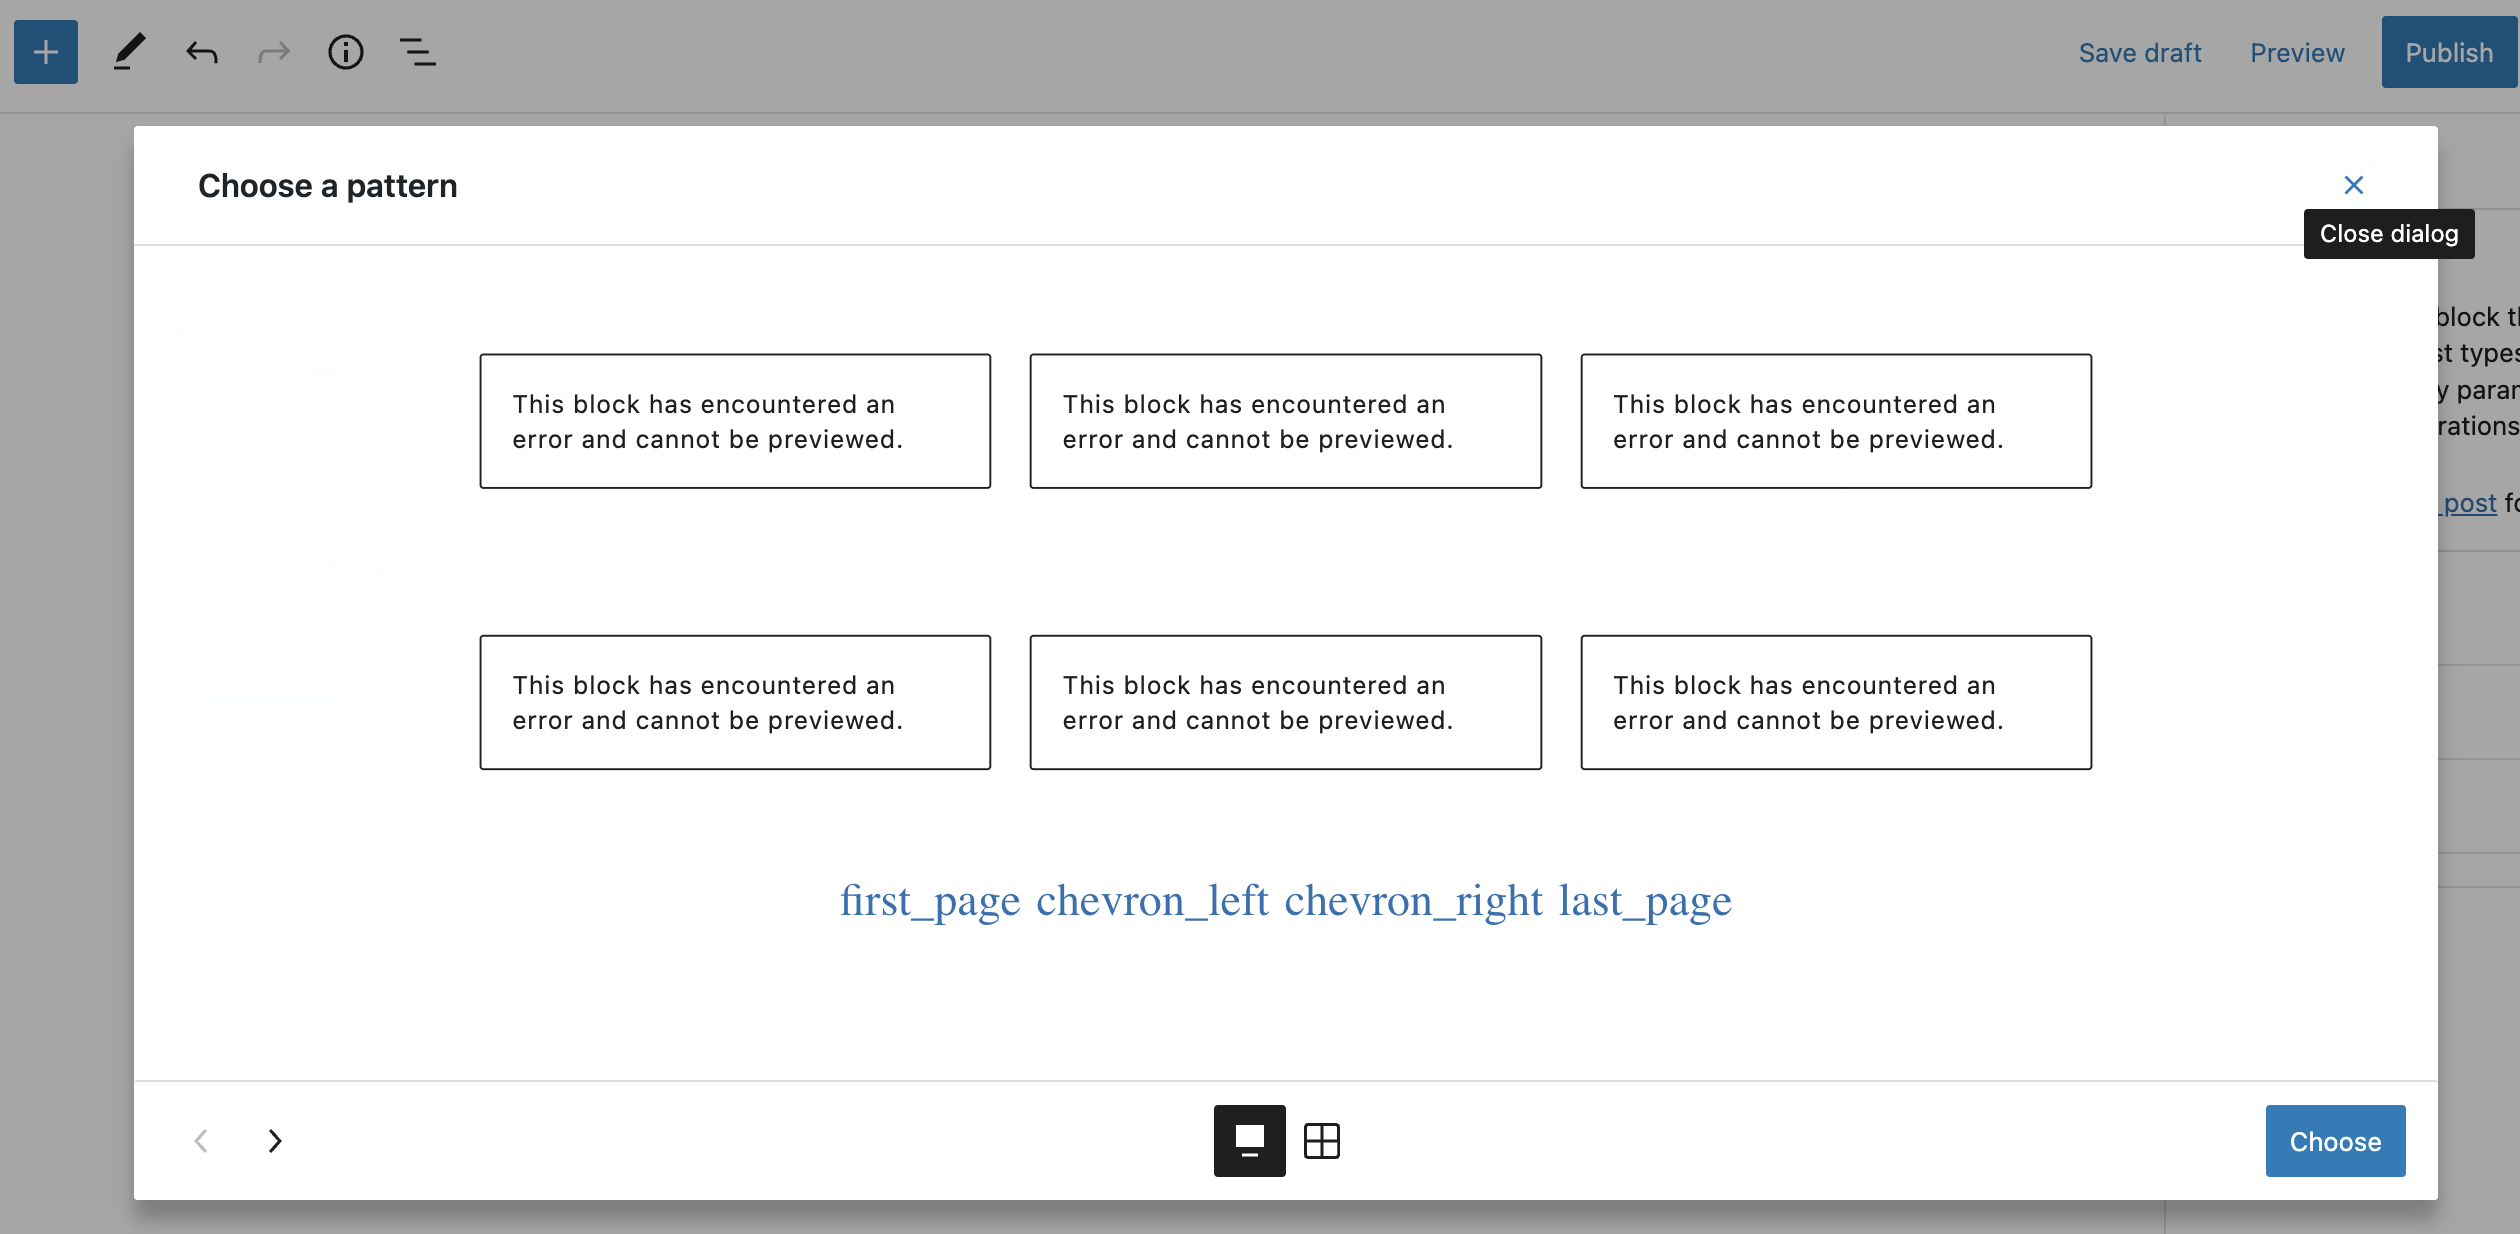Click the chevron_right pagination link

tap(1414, 900)
